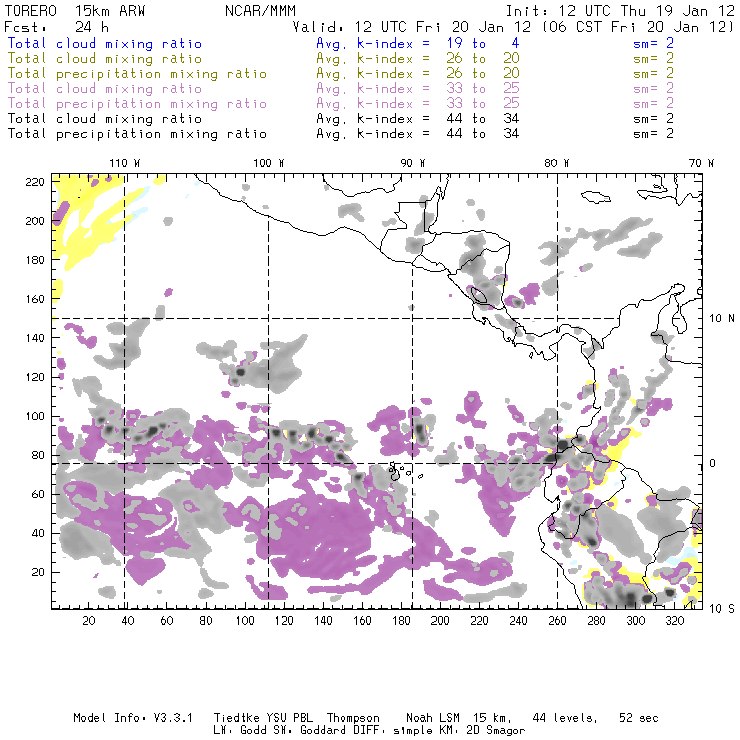740x740 pixels.
Task: Click the '80' left-axis tick label
Action: point(38,455)
